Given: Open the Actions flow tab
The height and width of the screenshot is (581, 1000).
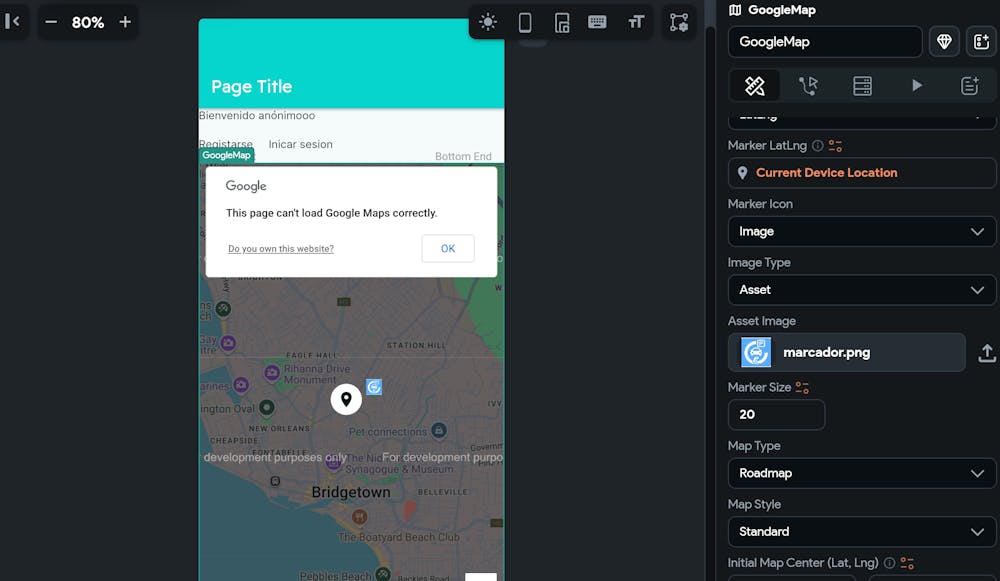Looking at the screenshot, I should point(808,85).
